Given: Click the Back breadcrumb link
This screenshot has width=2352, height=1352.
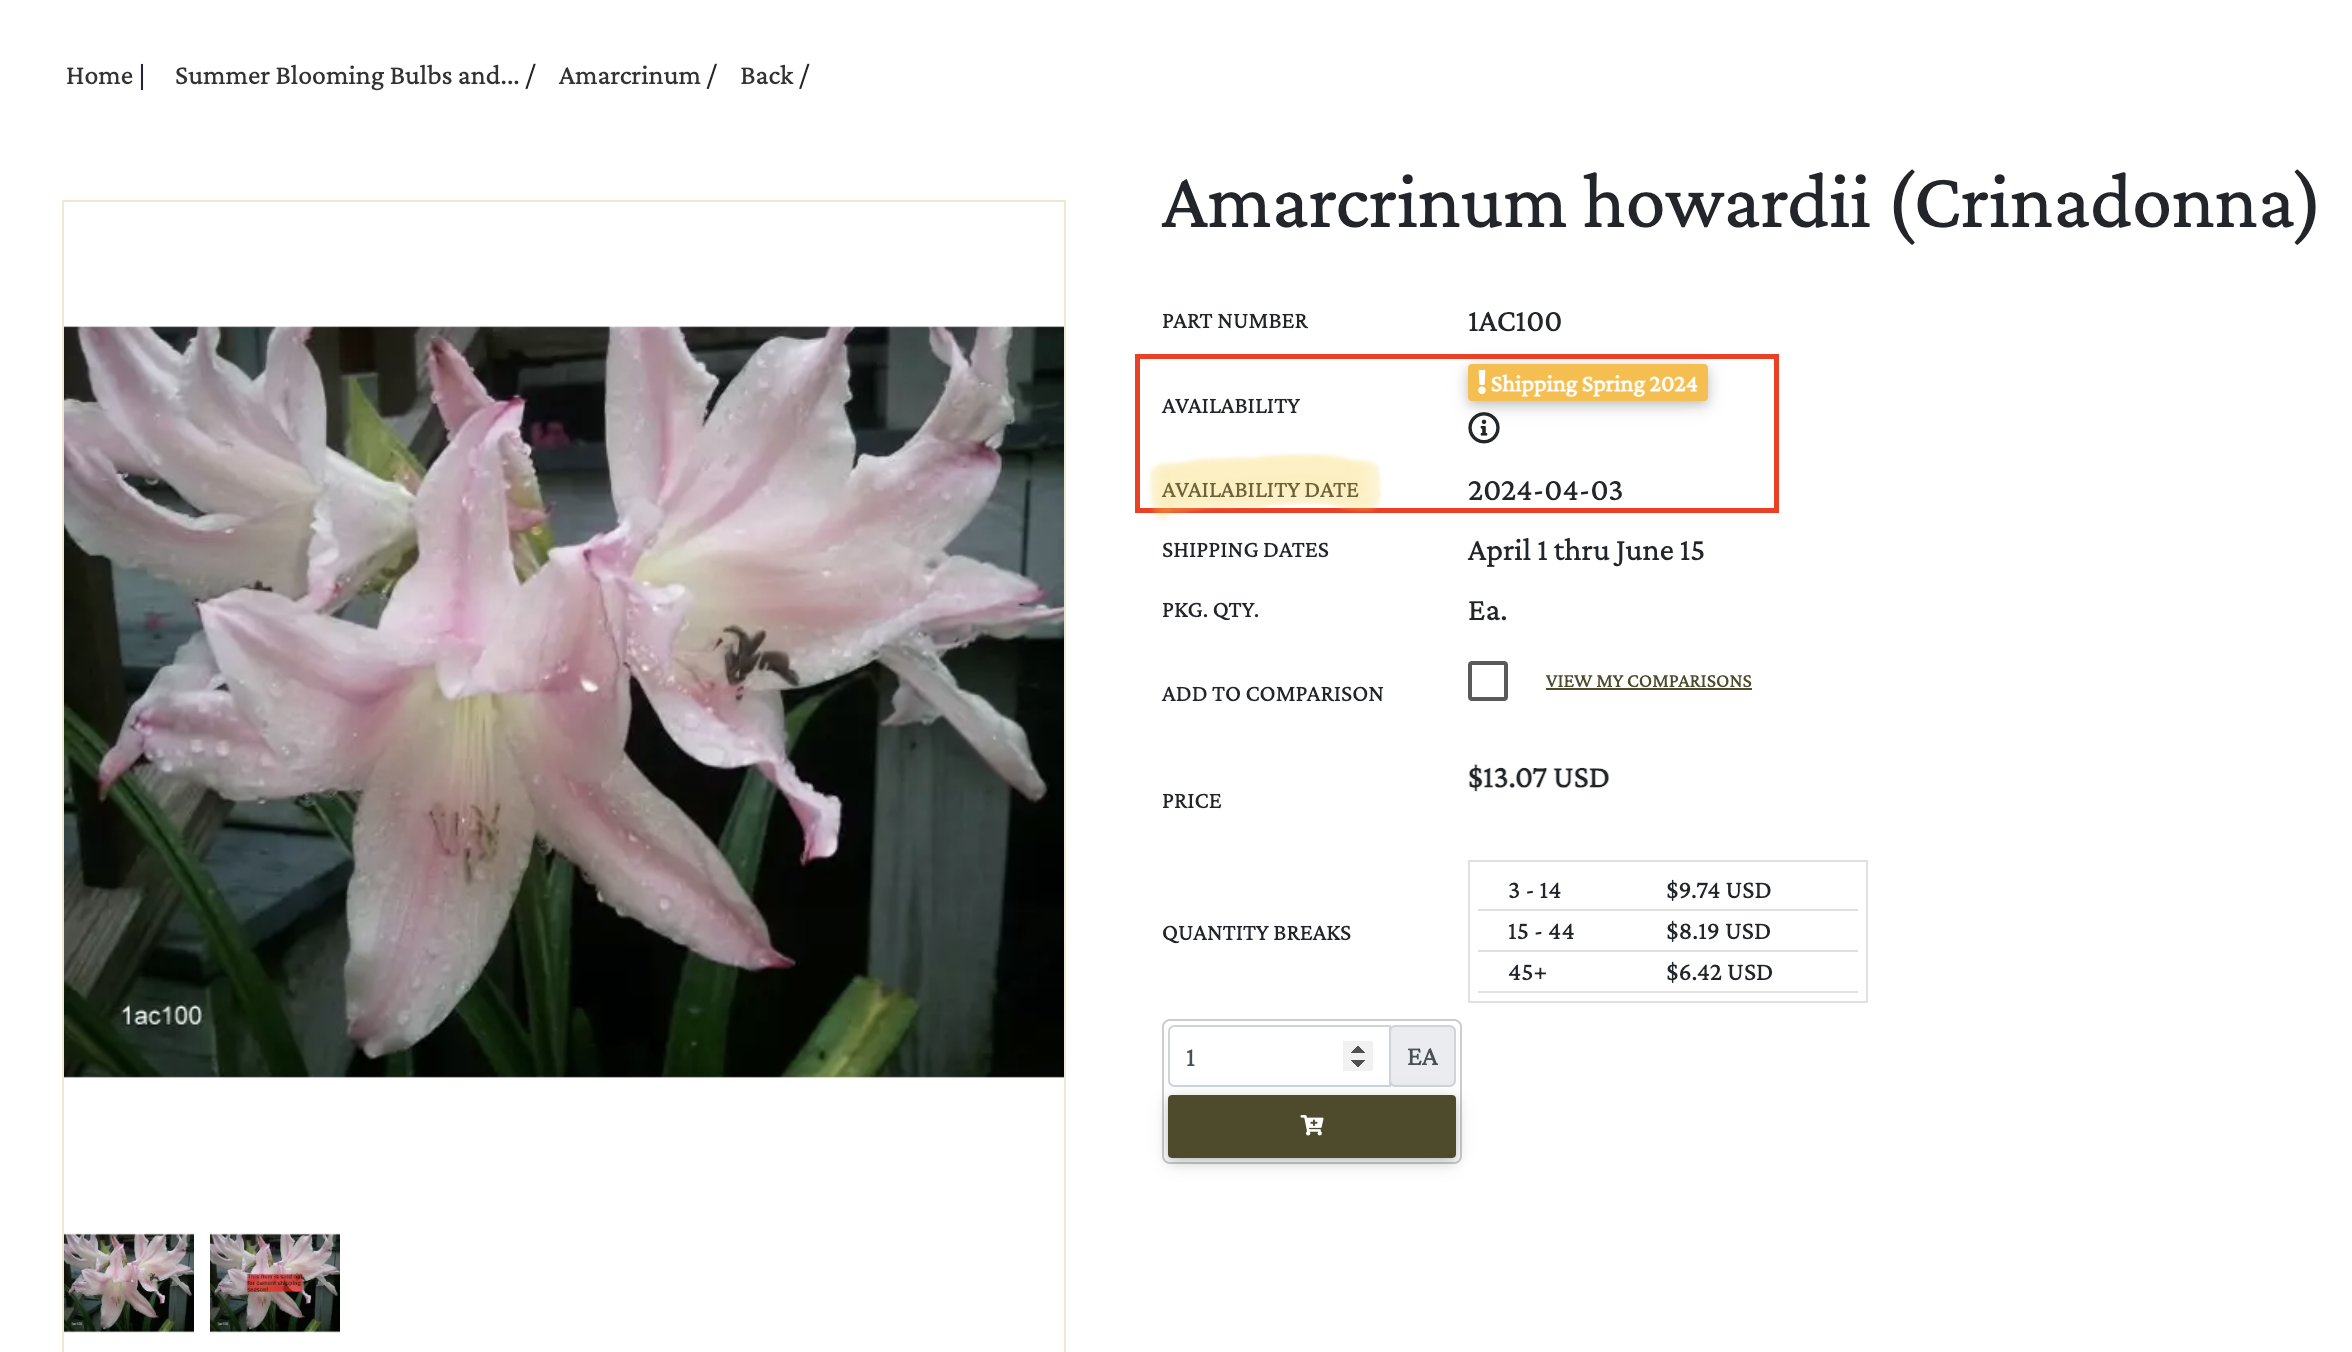Looking at the screenshot, I should click(x=766, y=76).
